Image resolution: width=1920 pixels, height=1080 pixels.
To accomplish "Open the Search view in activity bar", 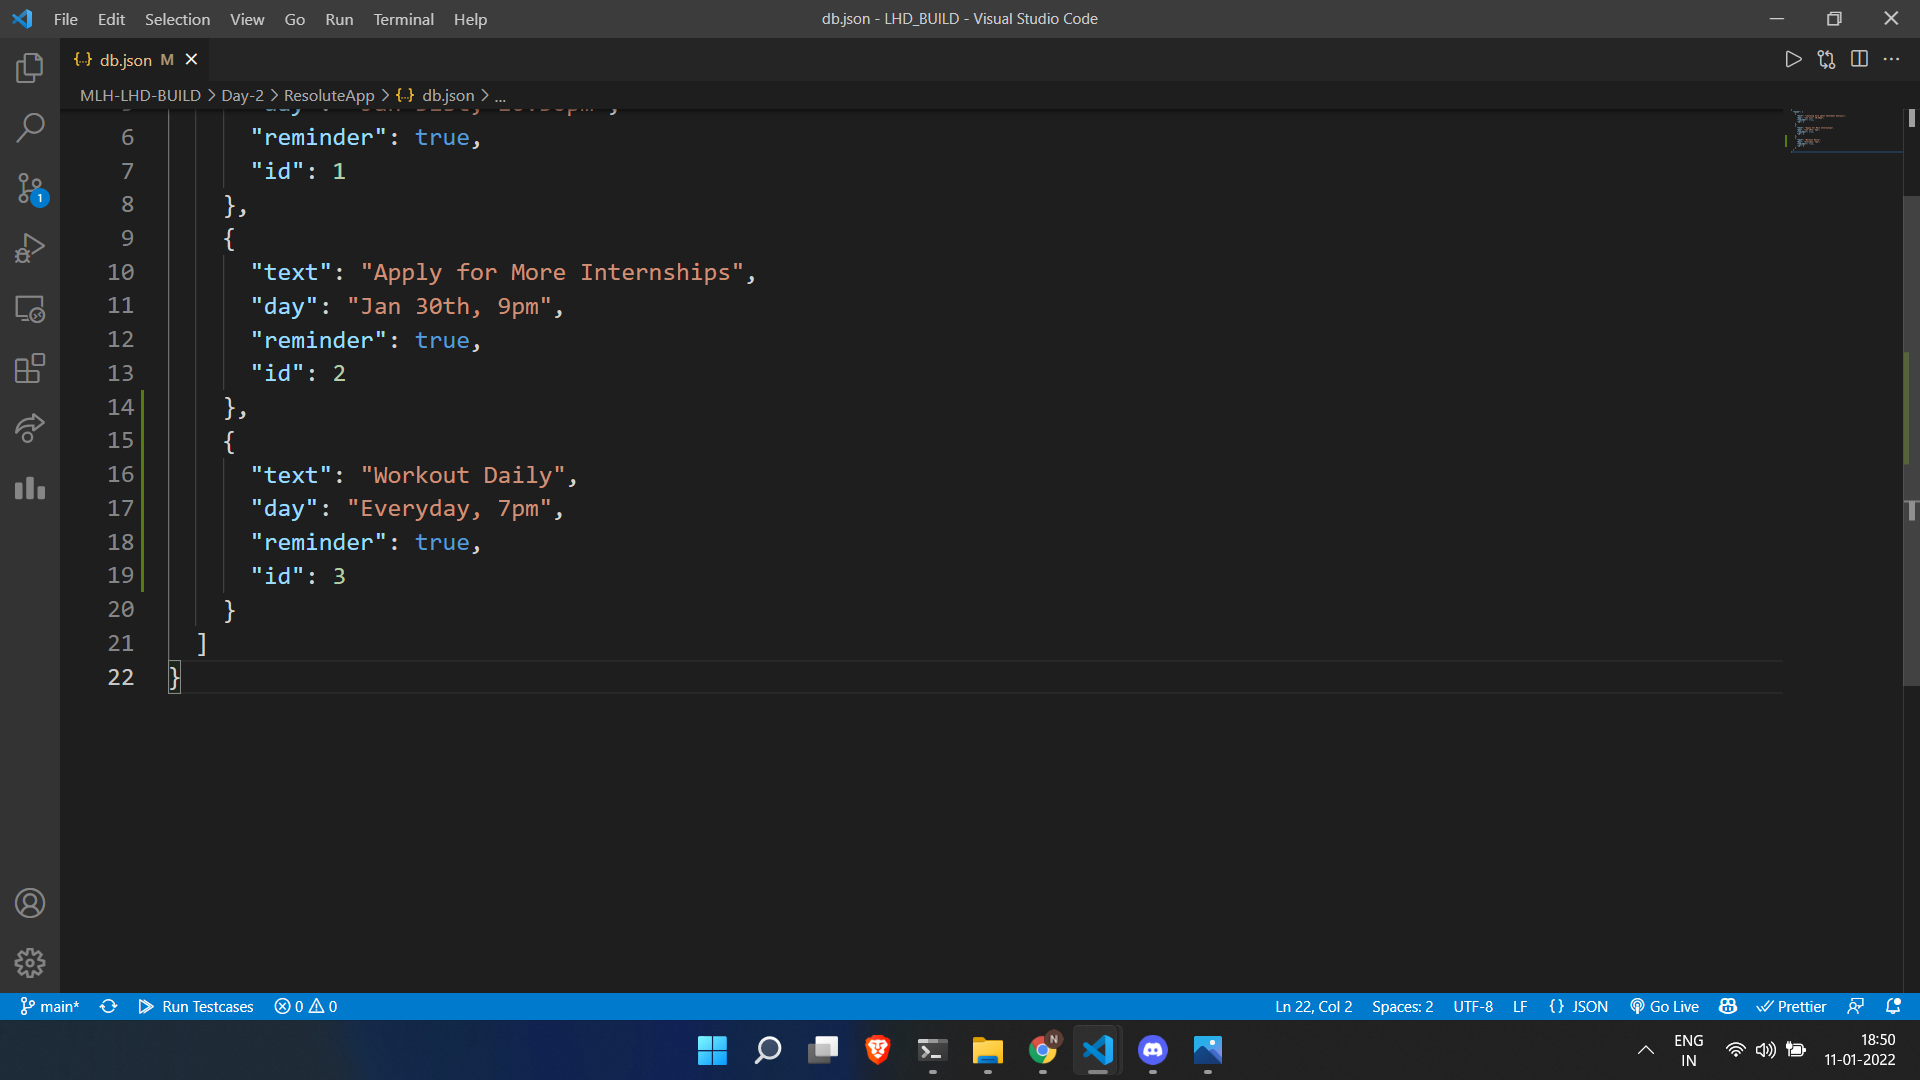I will [x=30, y=128].
